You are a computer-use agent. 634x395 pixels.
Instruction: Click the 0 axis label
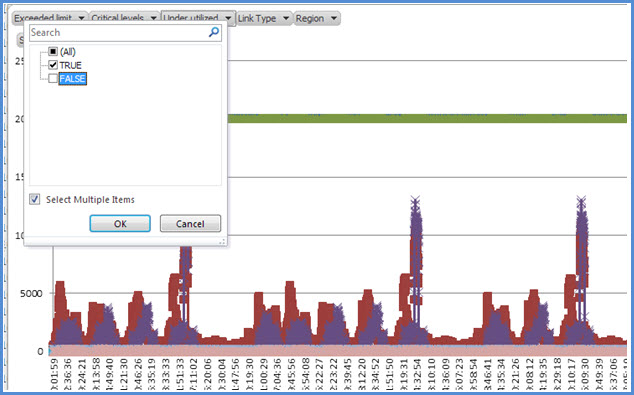click(40, 351)
